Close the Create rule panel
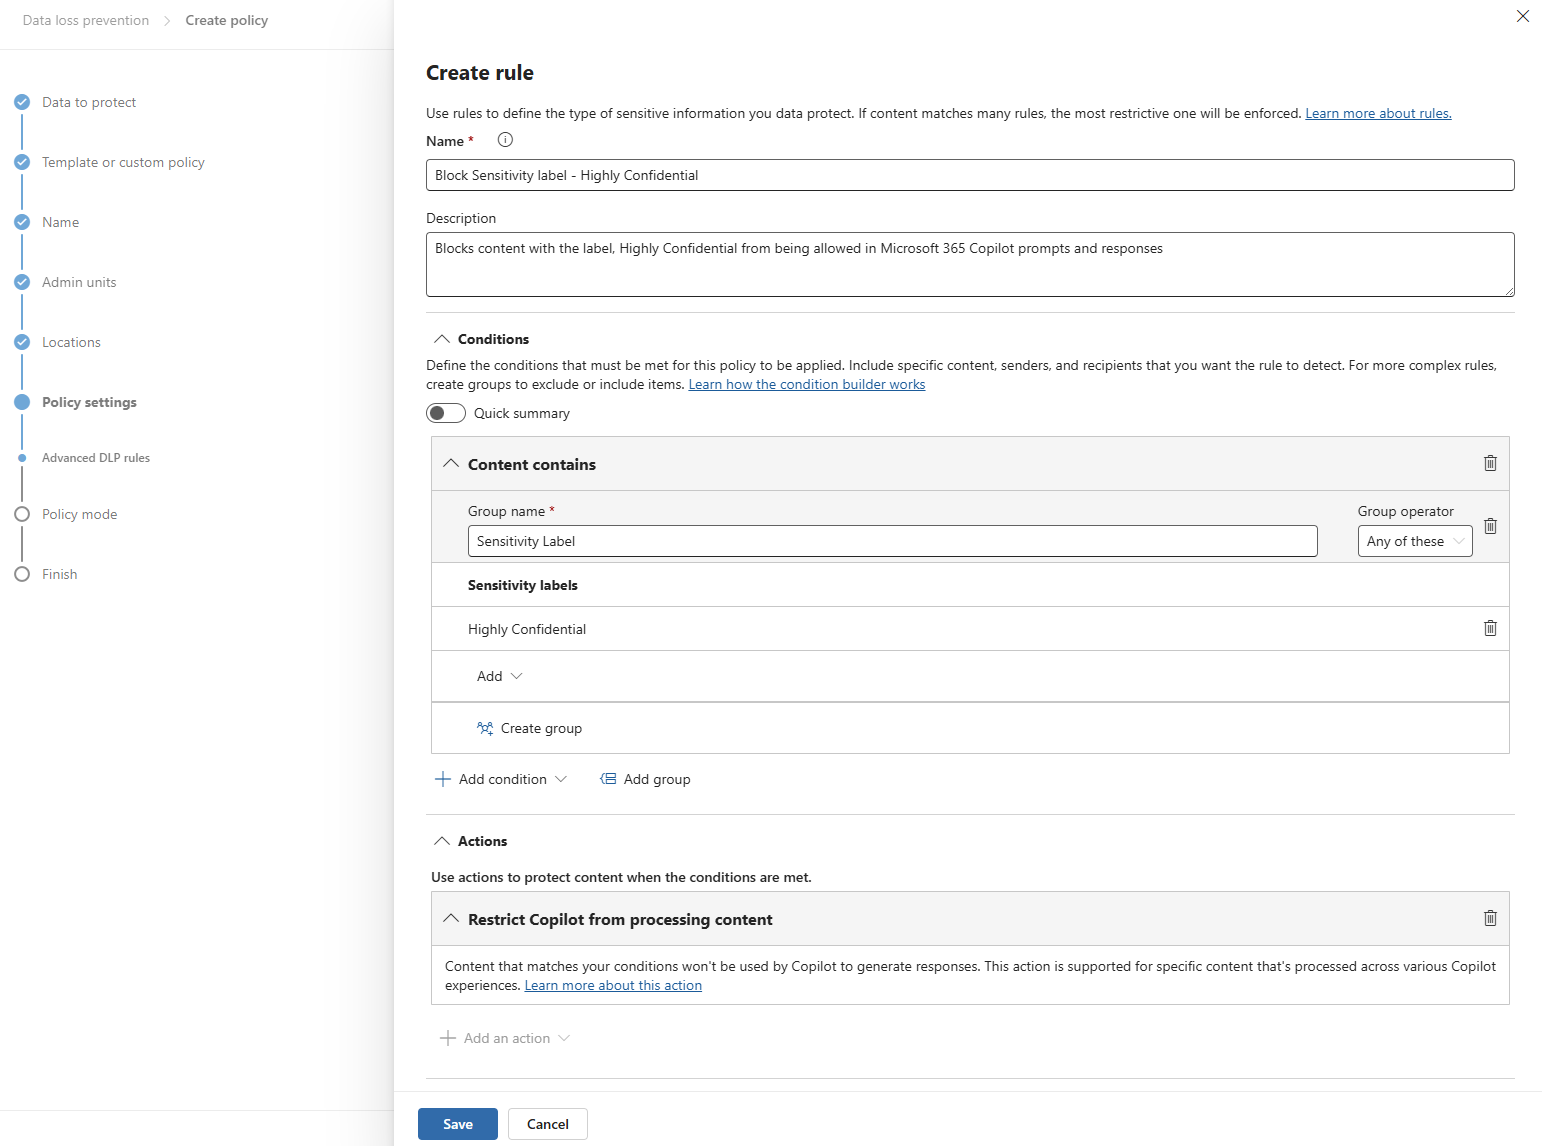This screenshot has height=1146, width=1542. [1522, 16]
